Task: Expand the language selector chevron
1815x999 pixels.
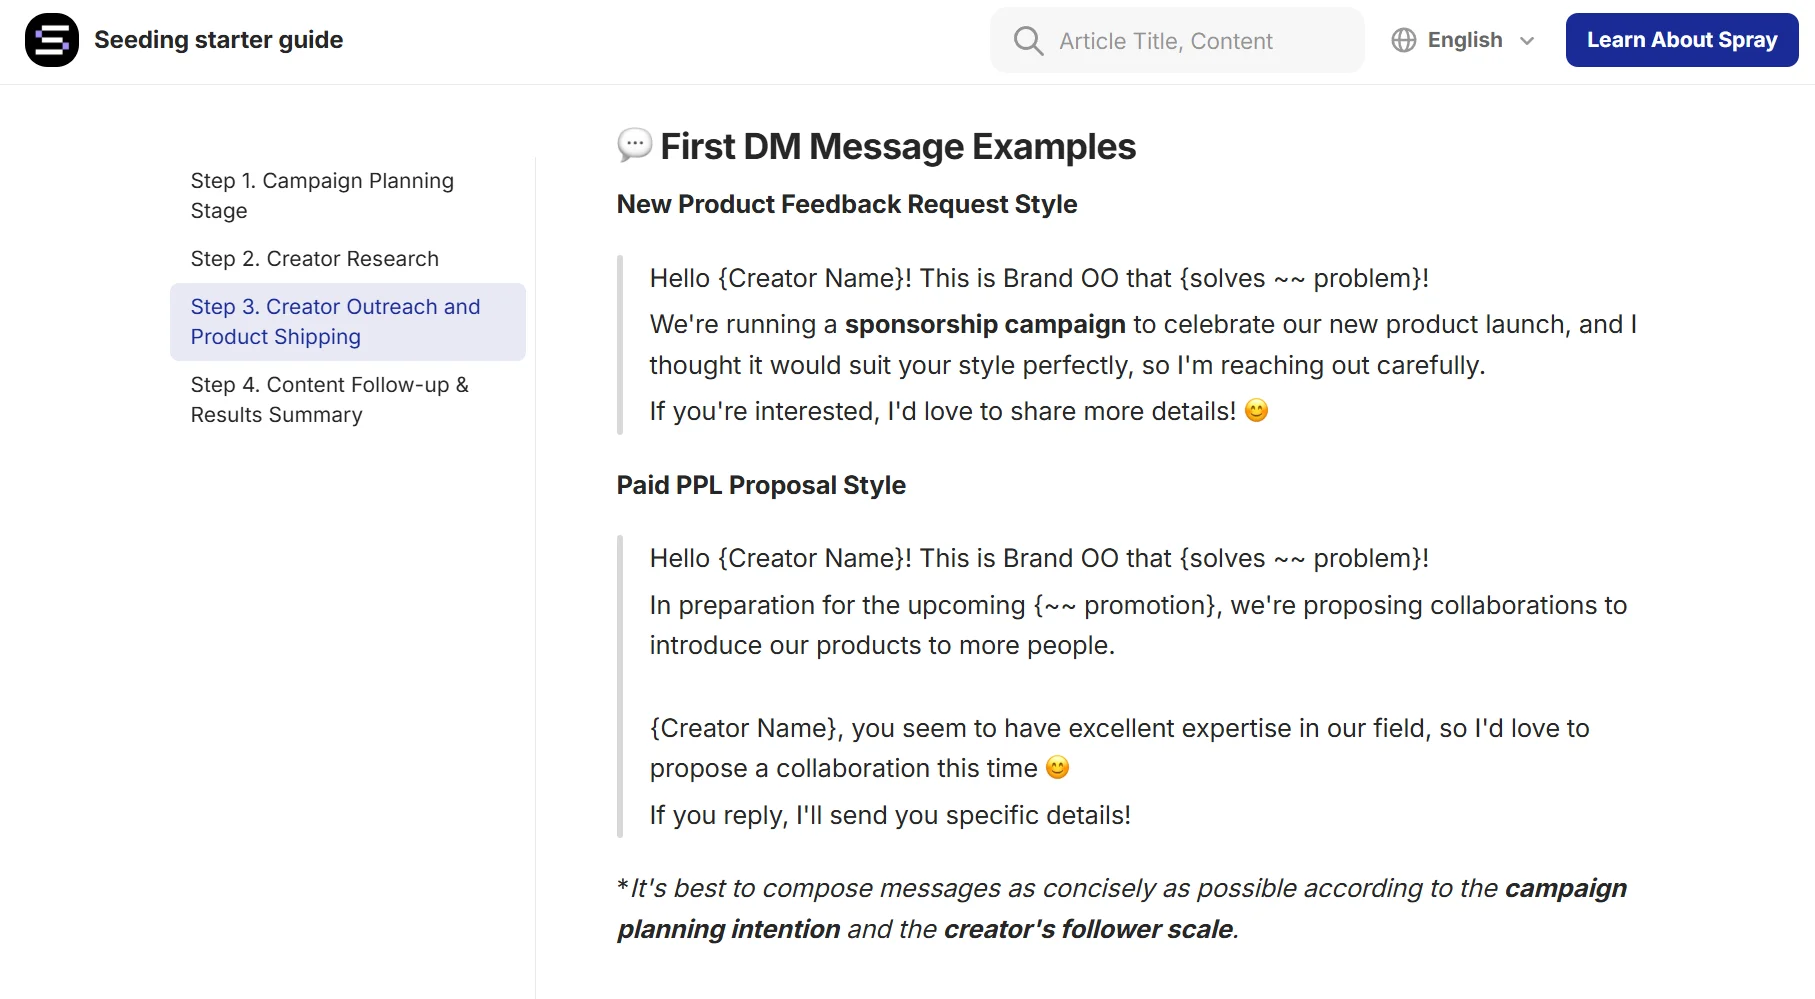Action: tap(1525, 41)
